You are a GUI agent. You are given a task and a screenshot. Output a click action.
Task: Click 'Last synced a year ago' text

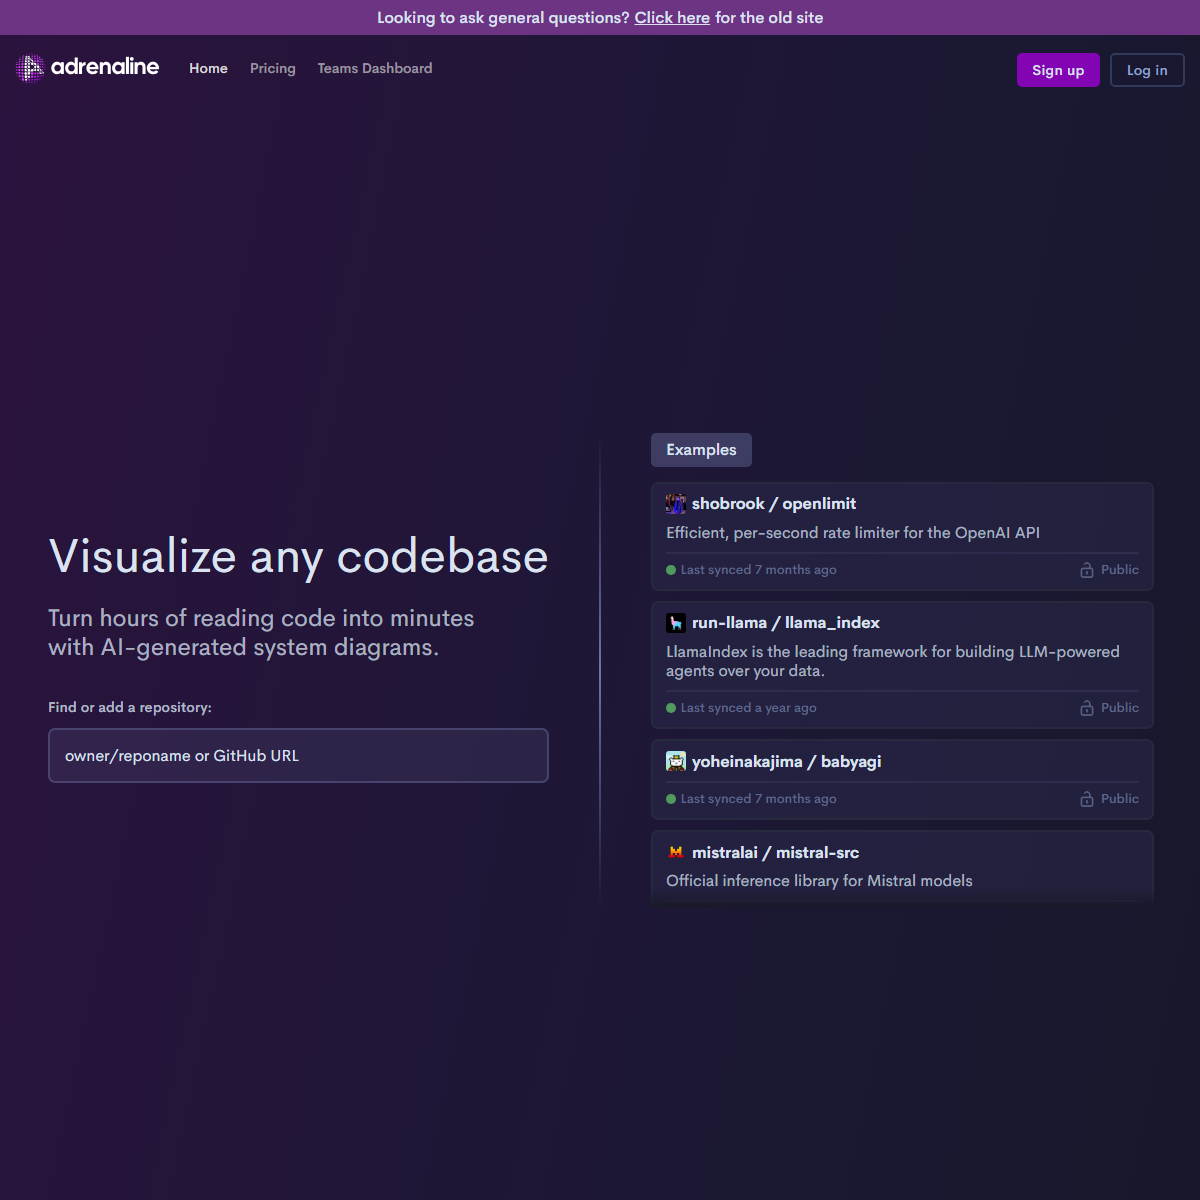748,708
